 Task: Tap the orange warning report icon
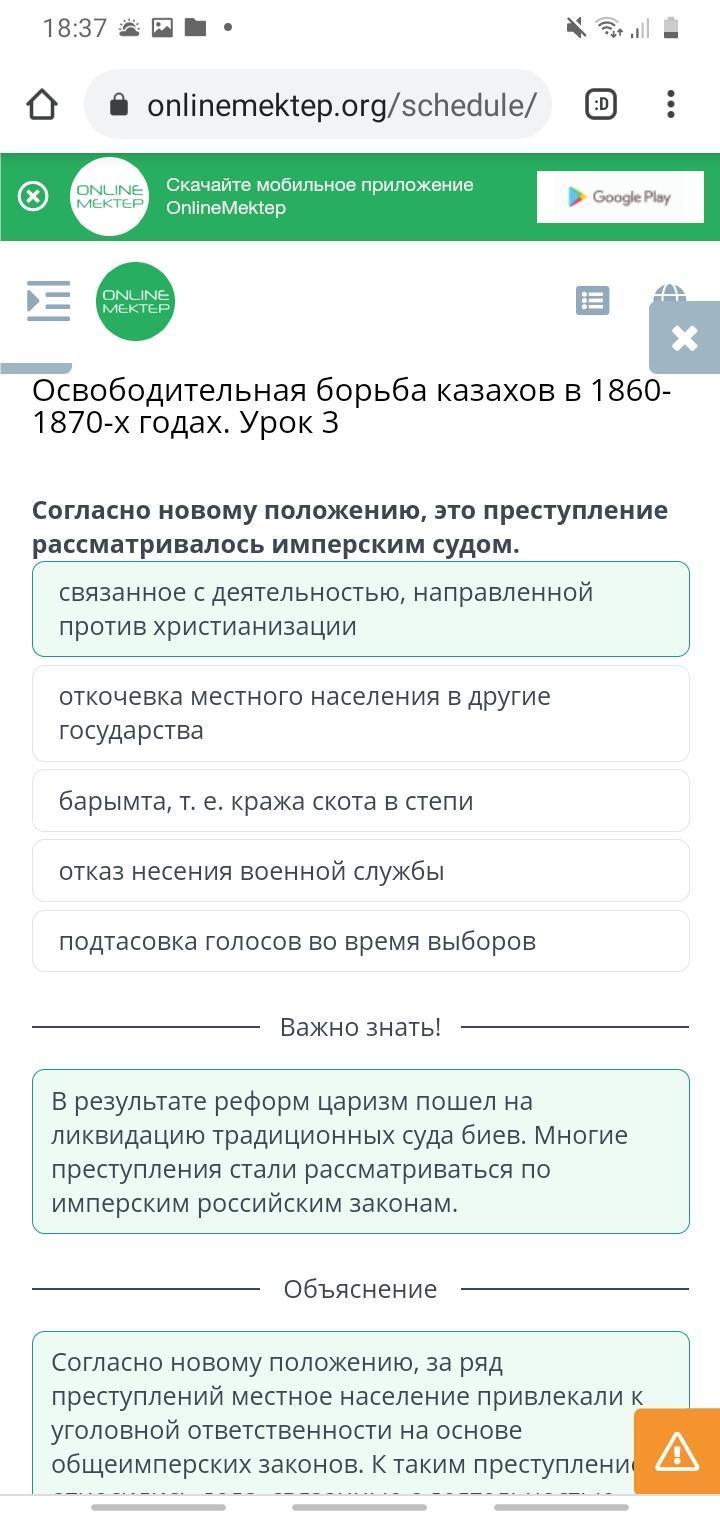[677, 1450]
